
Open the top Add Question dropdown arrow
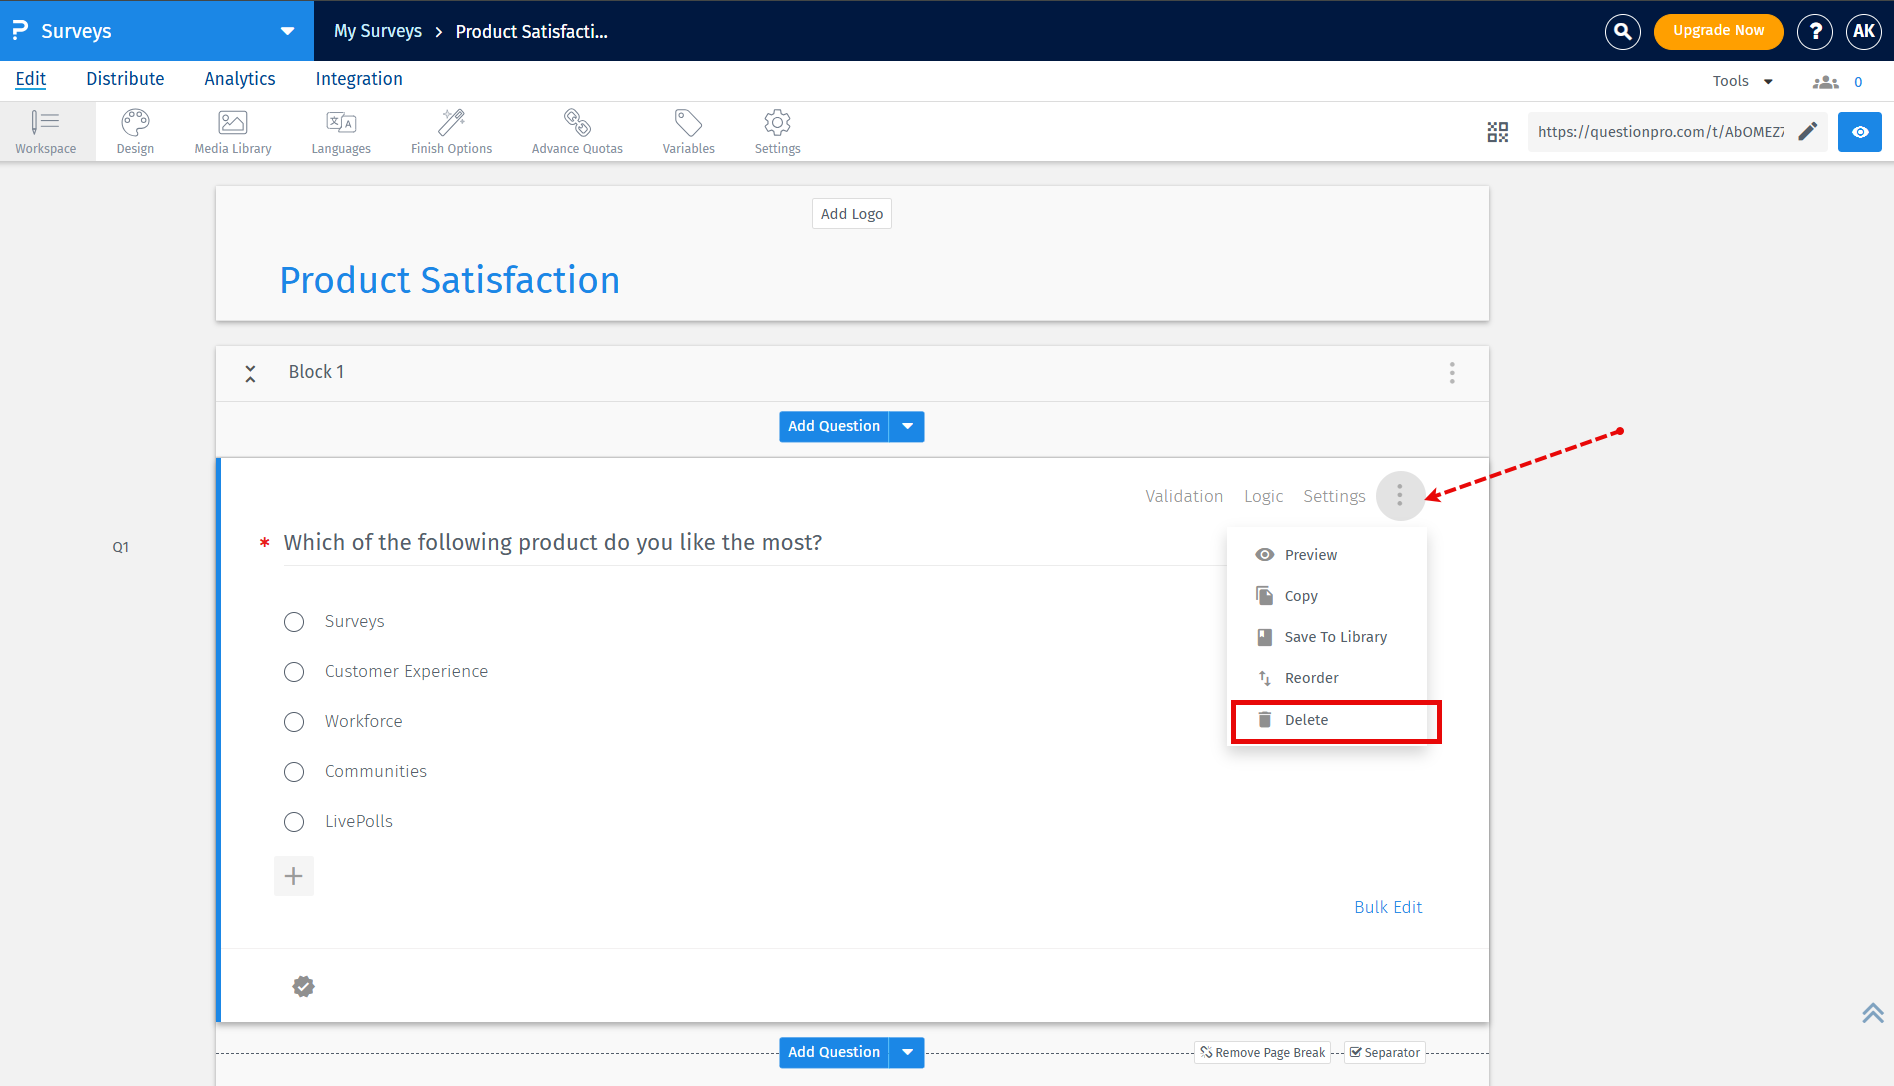(907, 426)
